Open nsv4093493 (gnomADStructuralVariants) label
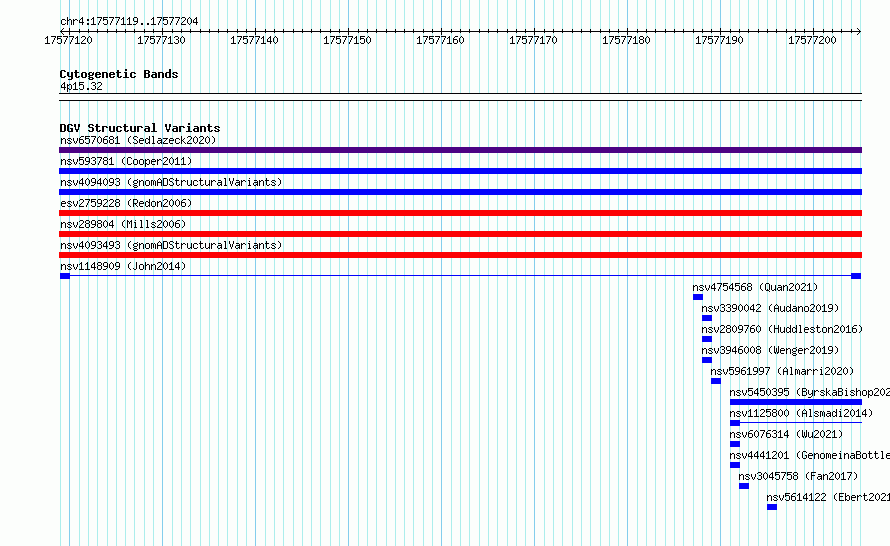The height and width of the screenshot is (546, 890). point(171,245)
